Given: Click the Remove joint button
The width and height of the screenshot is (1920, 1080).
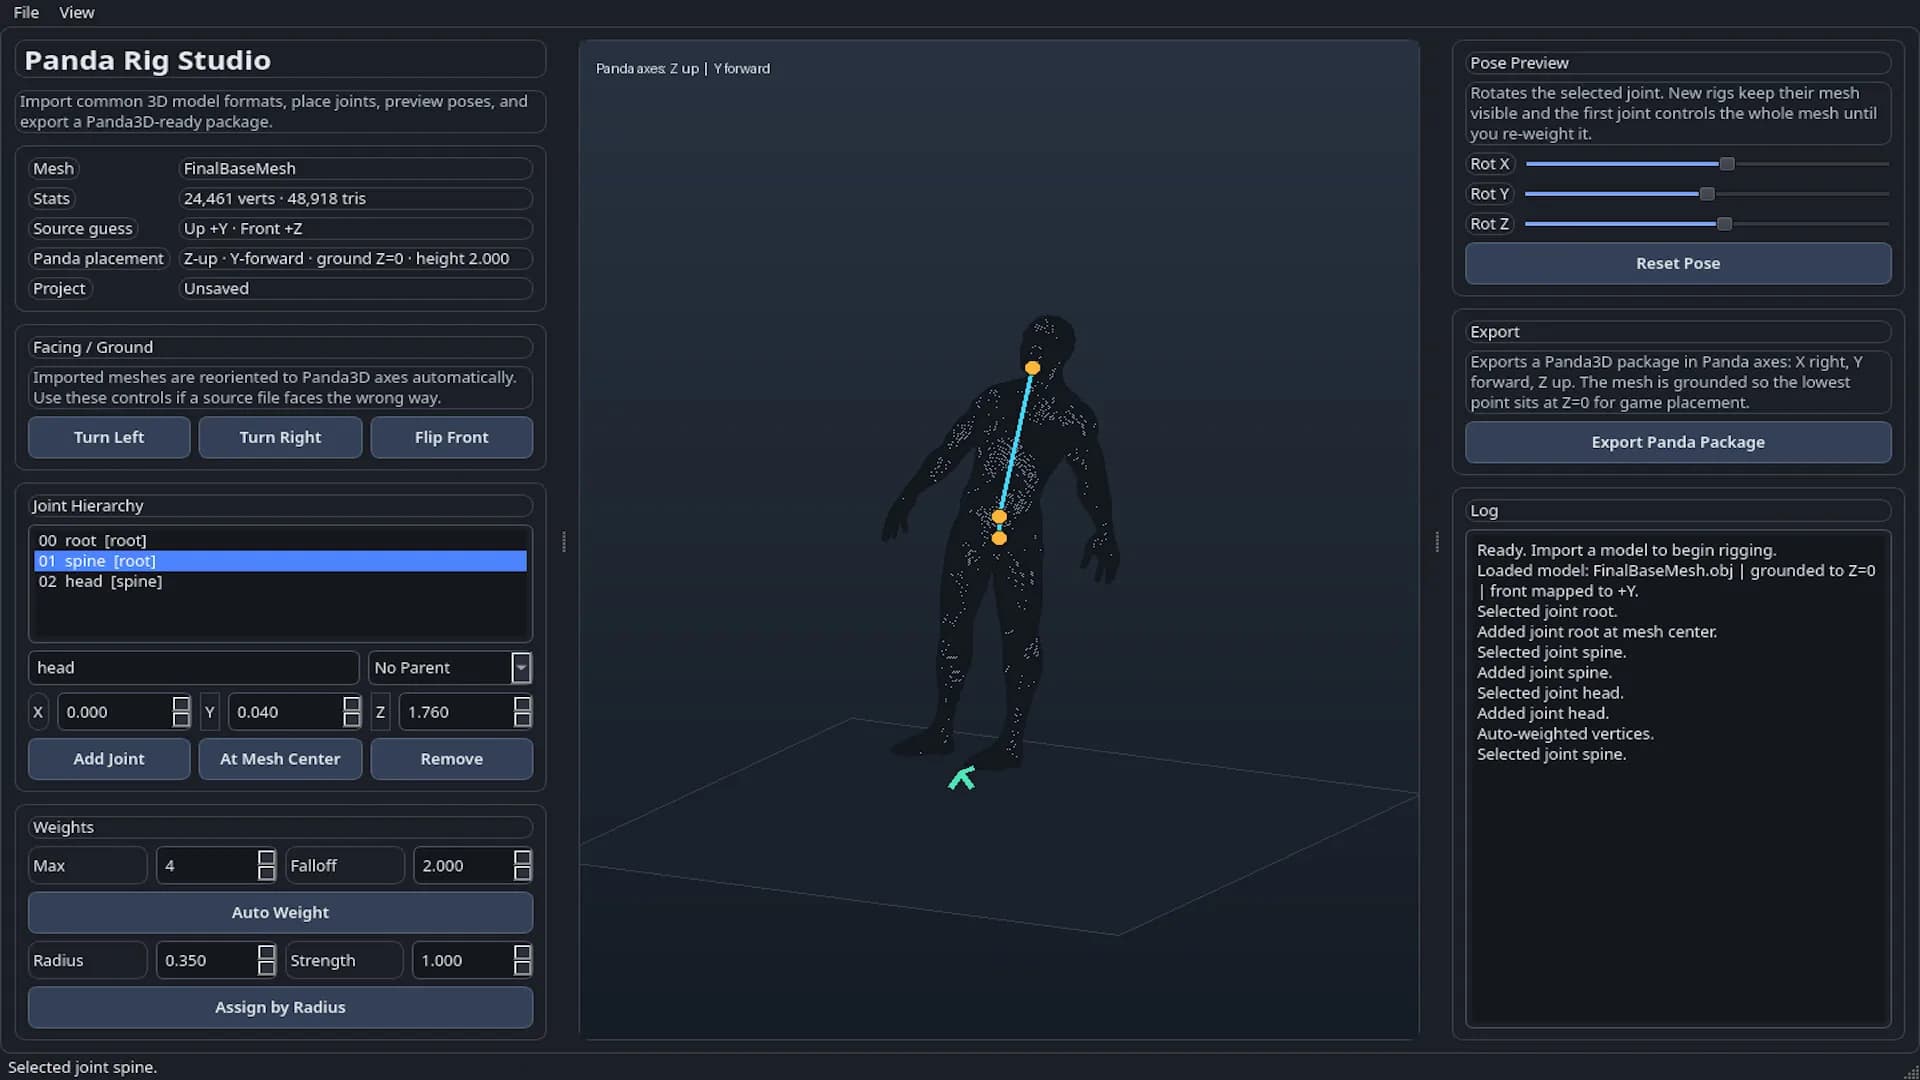Looking at the screenshot, I should pos(451,759).
